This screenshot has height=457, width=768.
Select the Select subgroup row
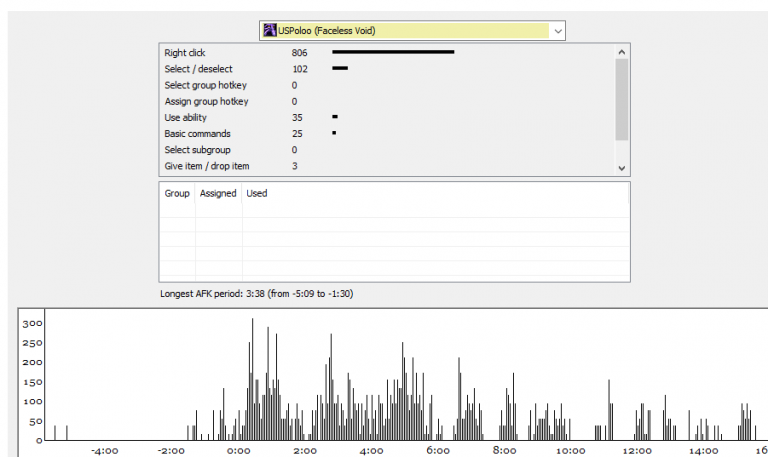click(x=387, y=149)
